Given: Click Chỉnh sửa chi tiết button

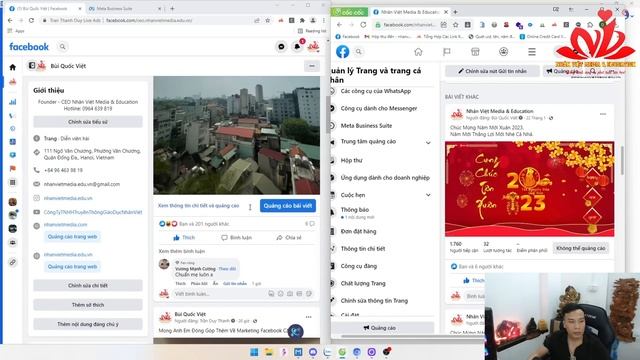Looking at the screenshot, I should click(x=88, y=285).
